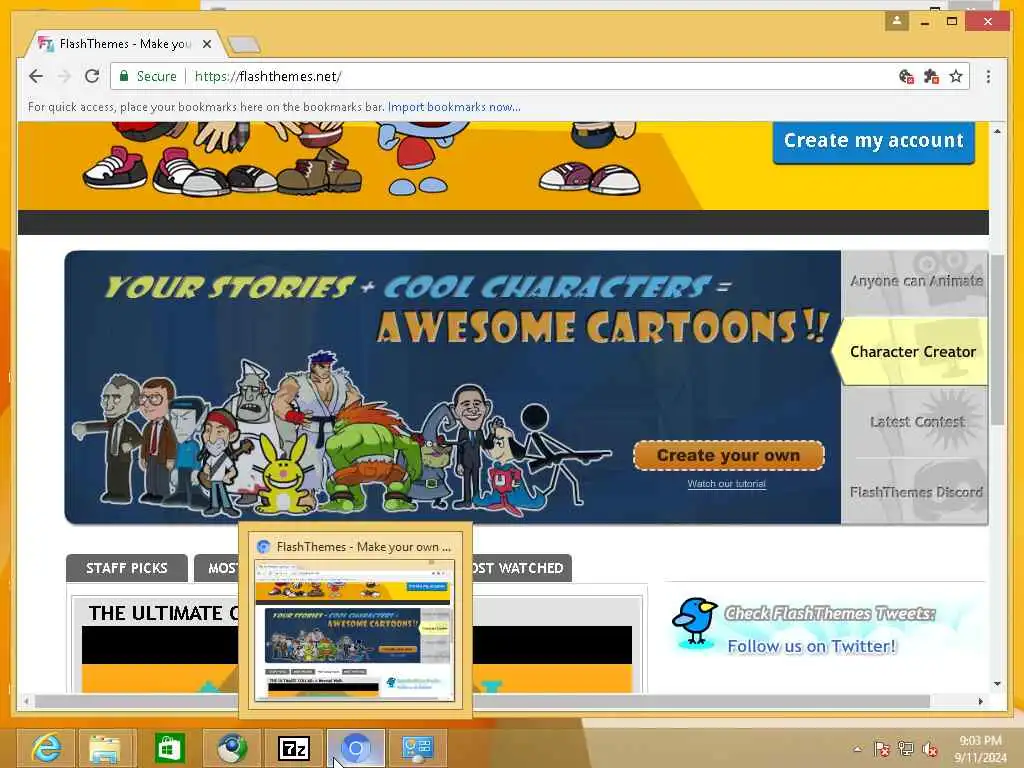Close the FlashThemes browser tab
The height and width of the screenshot is (768, 1024).
coord(206,44)
